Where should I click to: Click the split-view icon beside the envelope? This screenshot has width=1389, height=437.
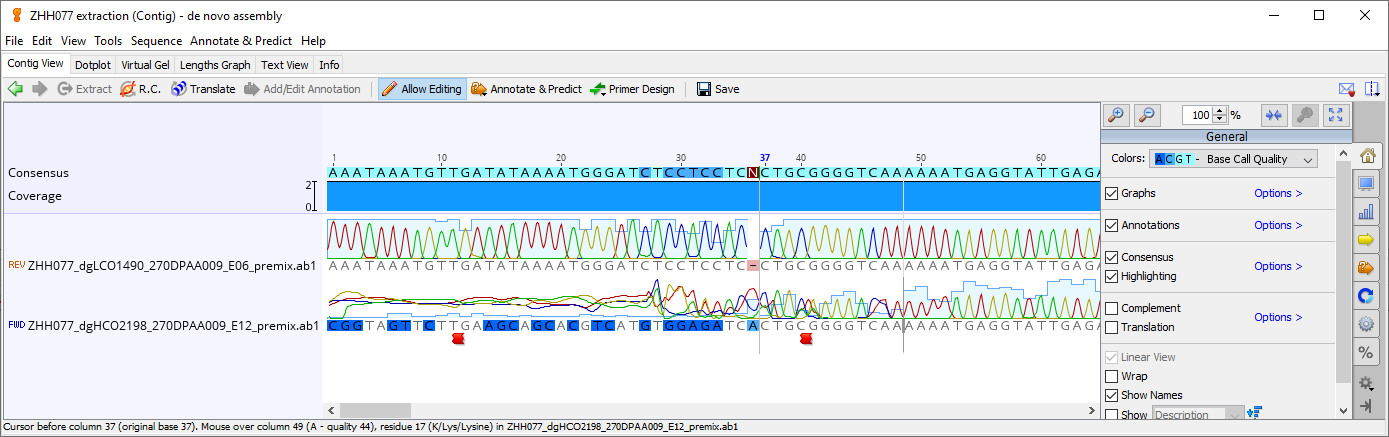(1371, 89)
